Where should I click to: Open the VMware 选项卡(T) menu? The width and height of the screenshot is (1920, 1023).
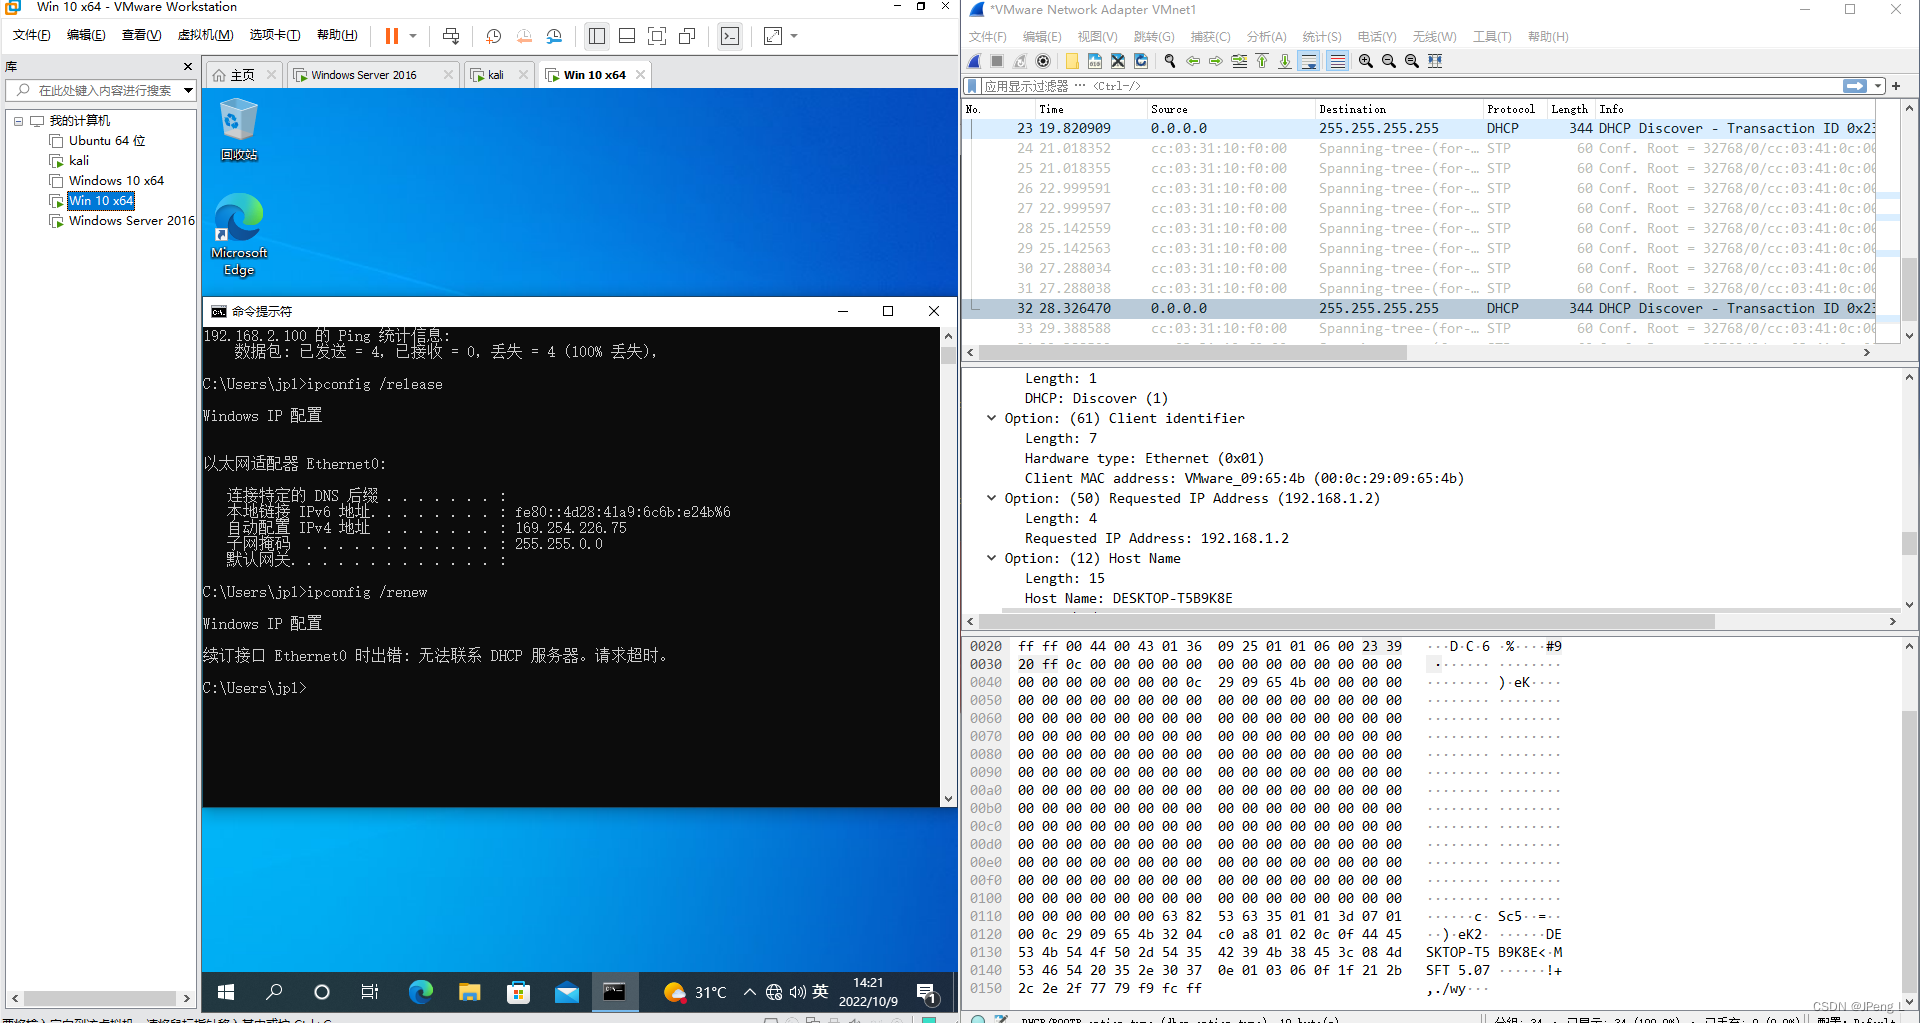274,35
